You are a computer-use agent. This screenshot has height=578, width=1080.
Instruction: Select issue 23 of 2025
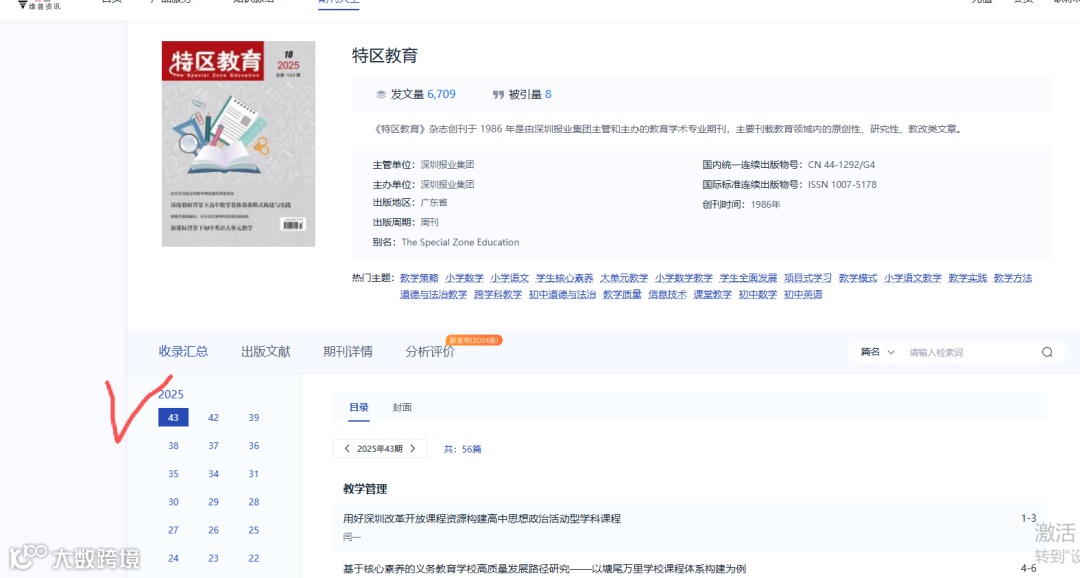click(x=214, y=559)
